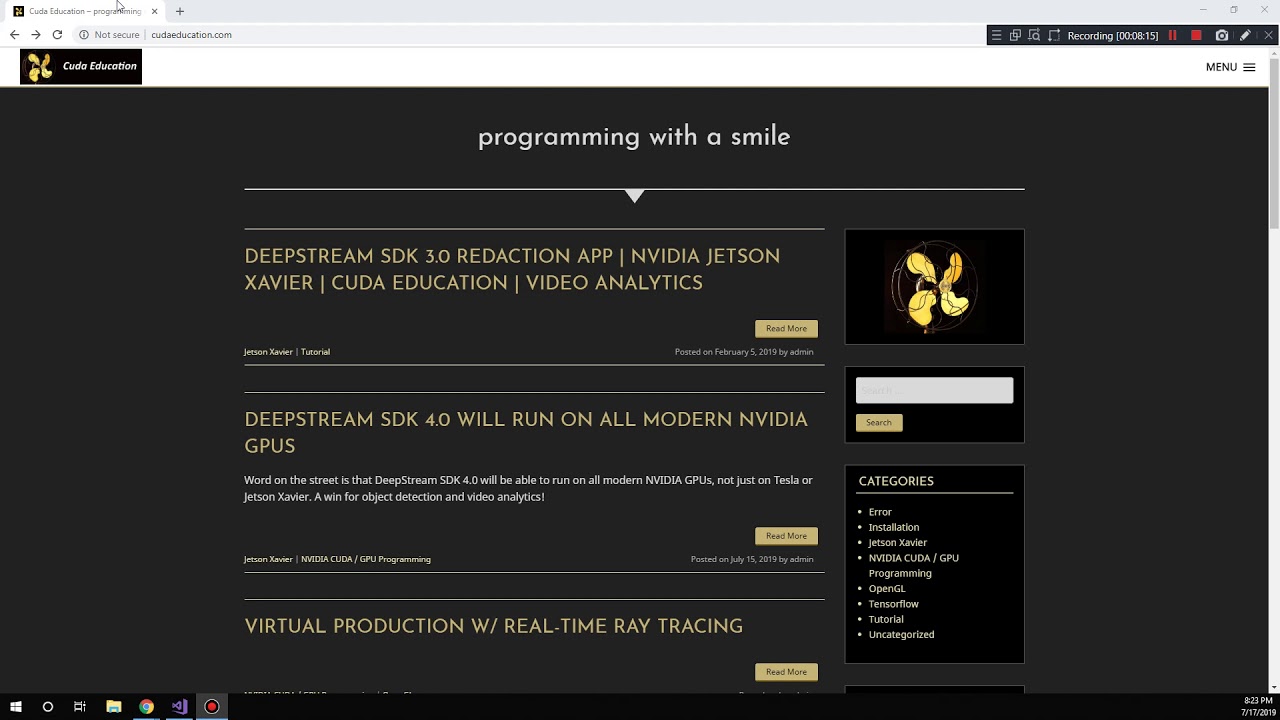Image resolution: width=1280 pixels, height=720 pixels.
Task: Open File Explorer from the taskbar
Action: click(x=114, y=707)
